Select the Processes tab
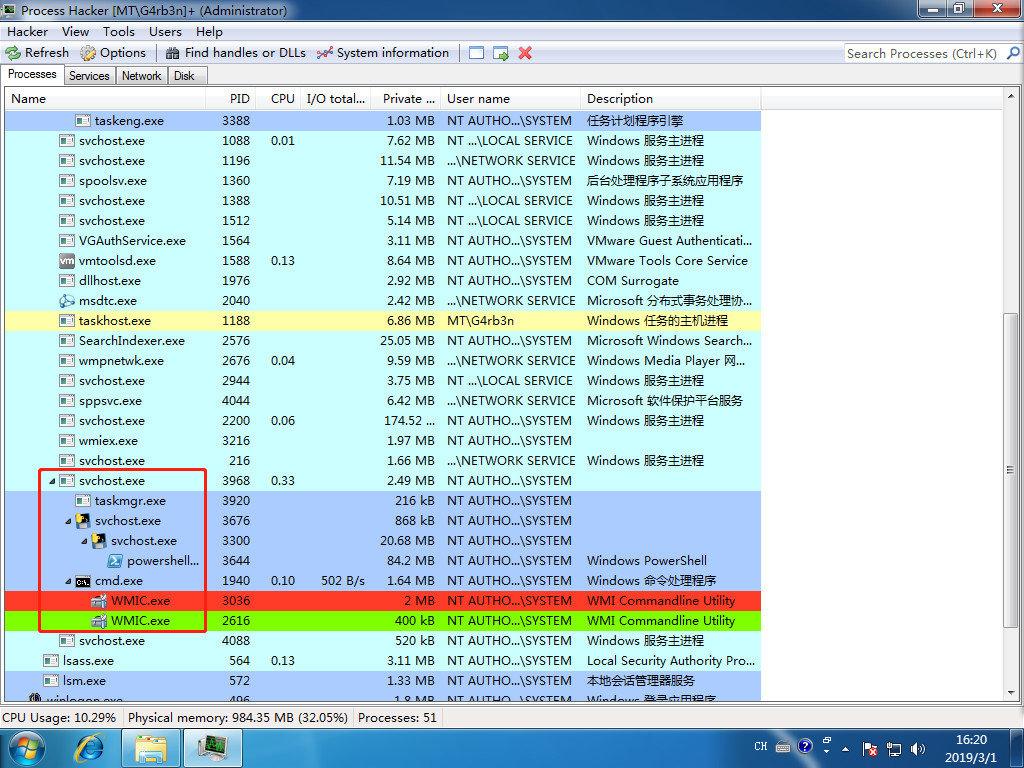Screen dimensions: 1024x768 click(32, 74)
